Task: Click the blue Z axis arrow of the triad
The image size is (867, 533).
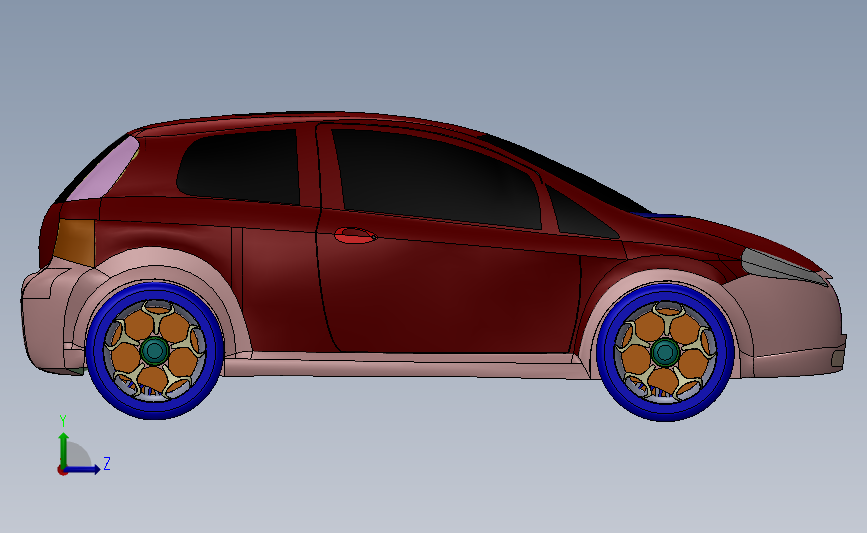Action: 83,469
